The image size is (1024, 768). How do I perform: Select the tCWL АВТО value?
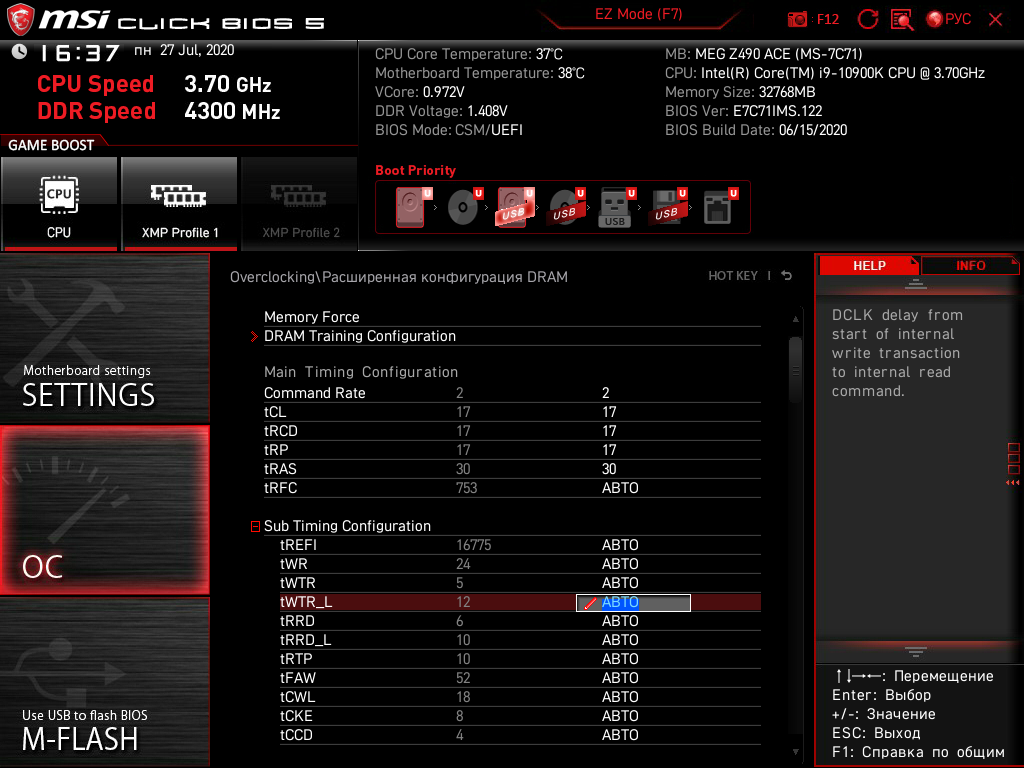click(x=620, y=696)
